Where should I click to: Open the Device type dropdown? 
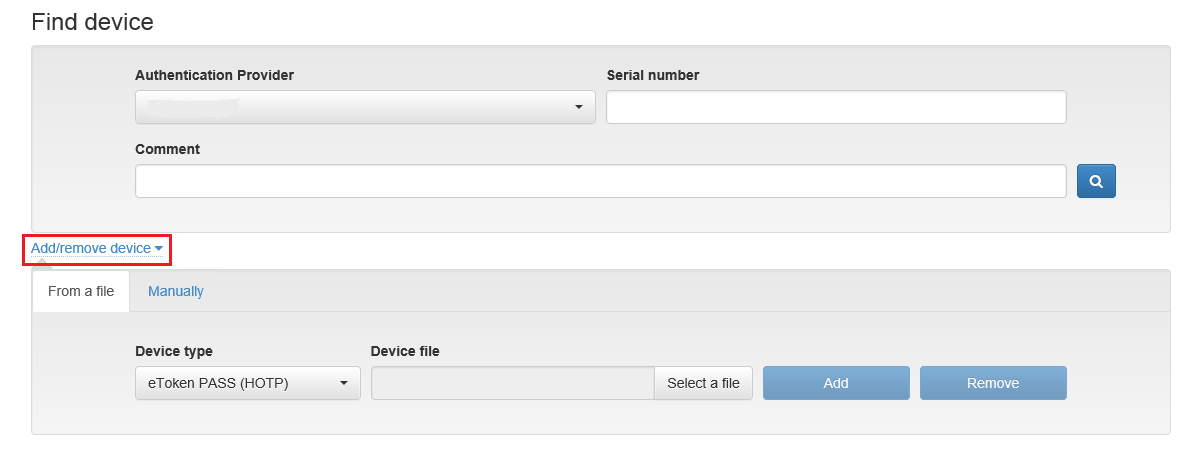coord(247,383)
